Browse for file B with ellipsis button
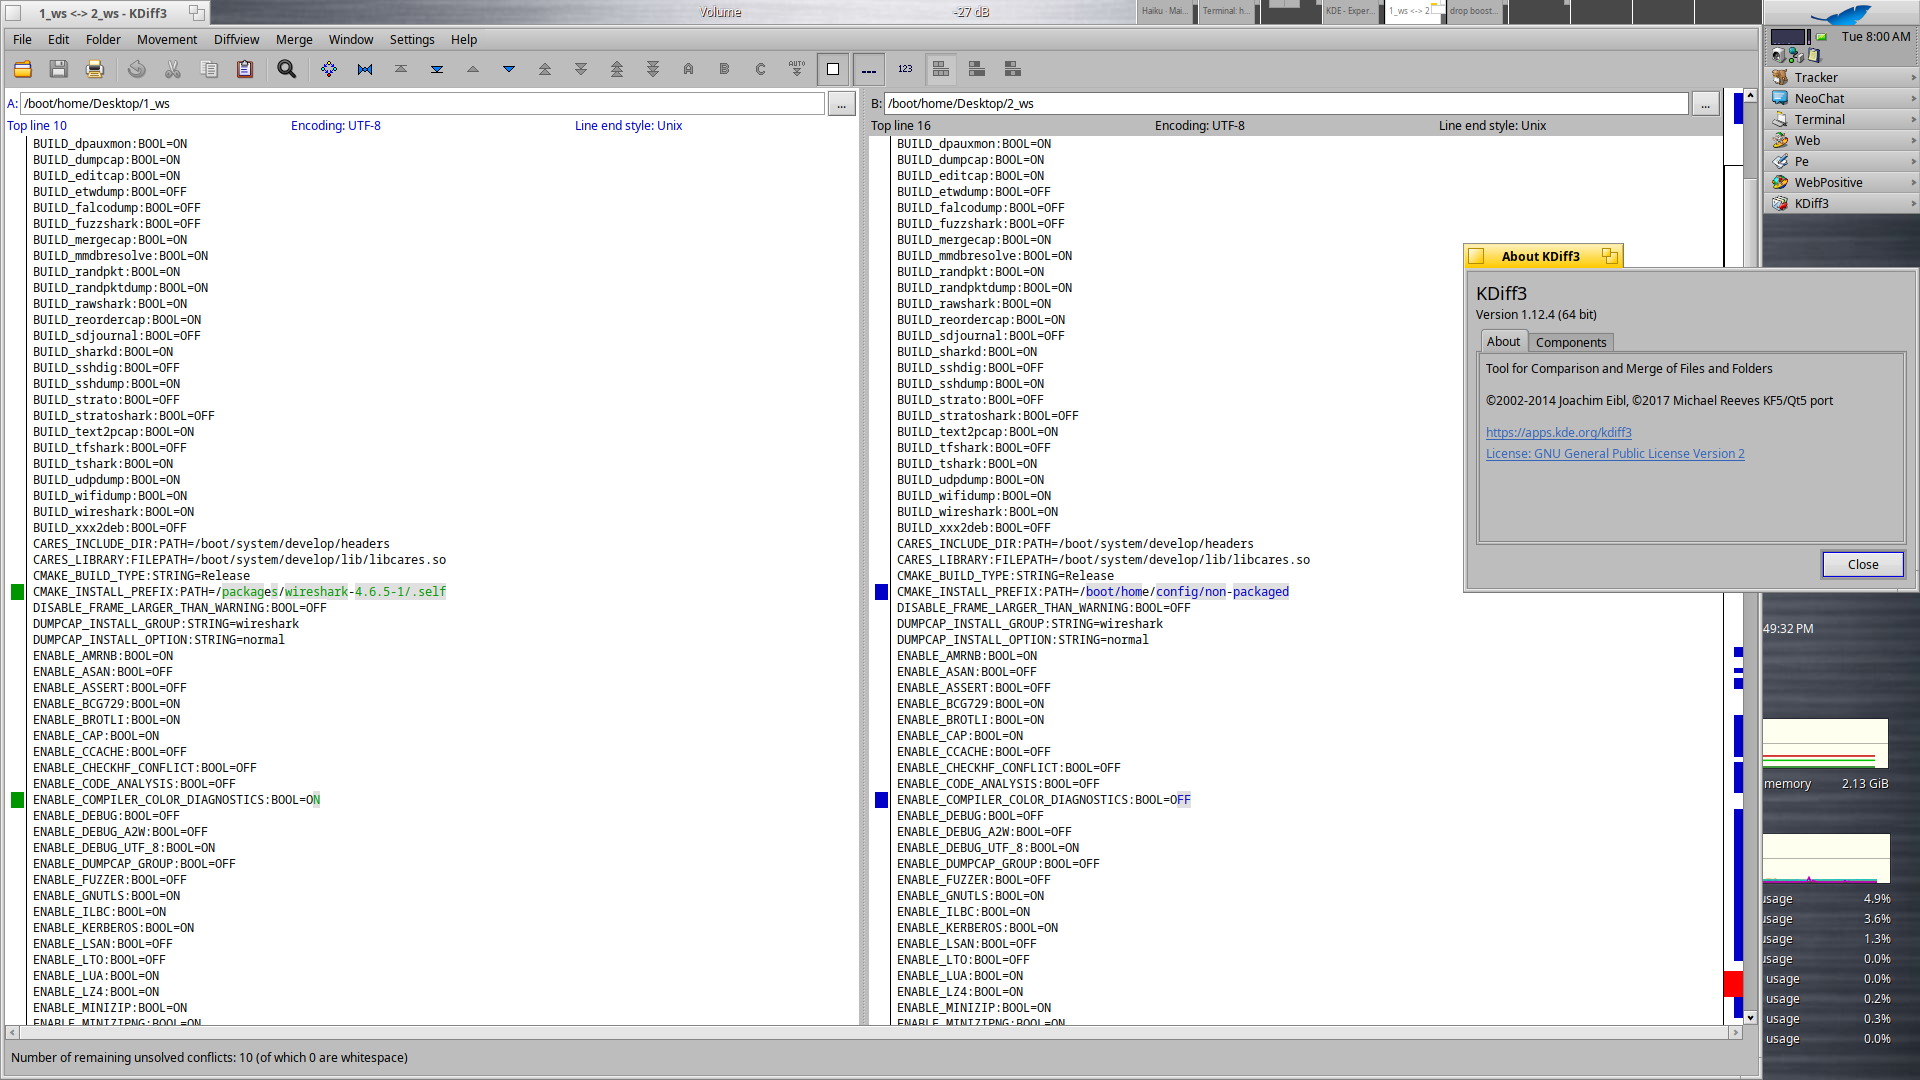Image resolution: width=1920 pixels, height=1080 pixels. click(x=1706, y=104)
